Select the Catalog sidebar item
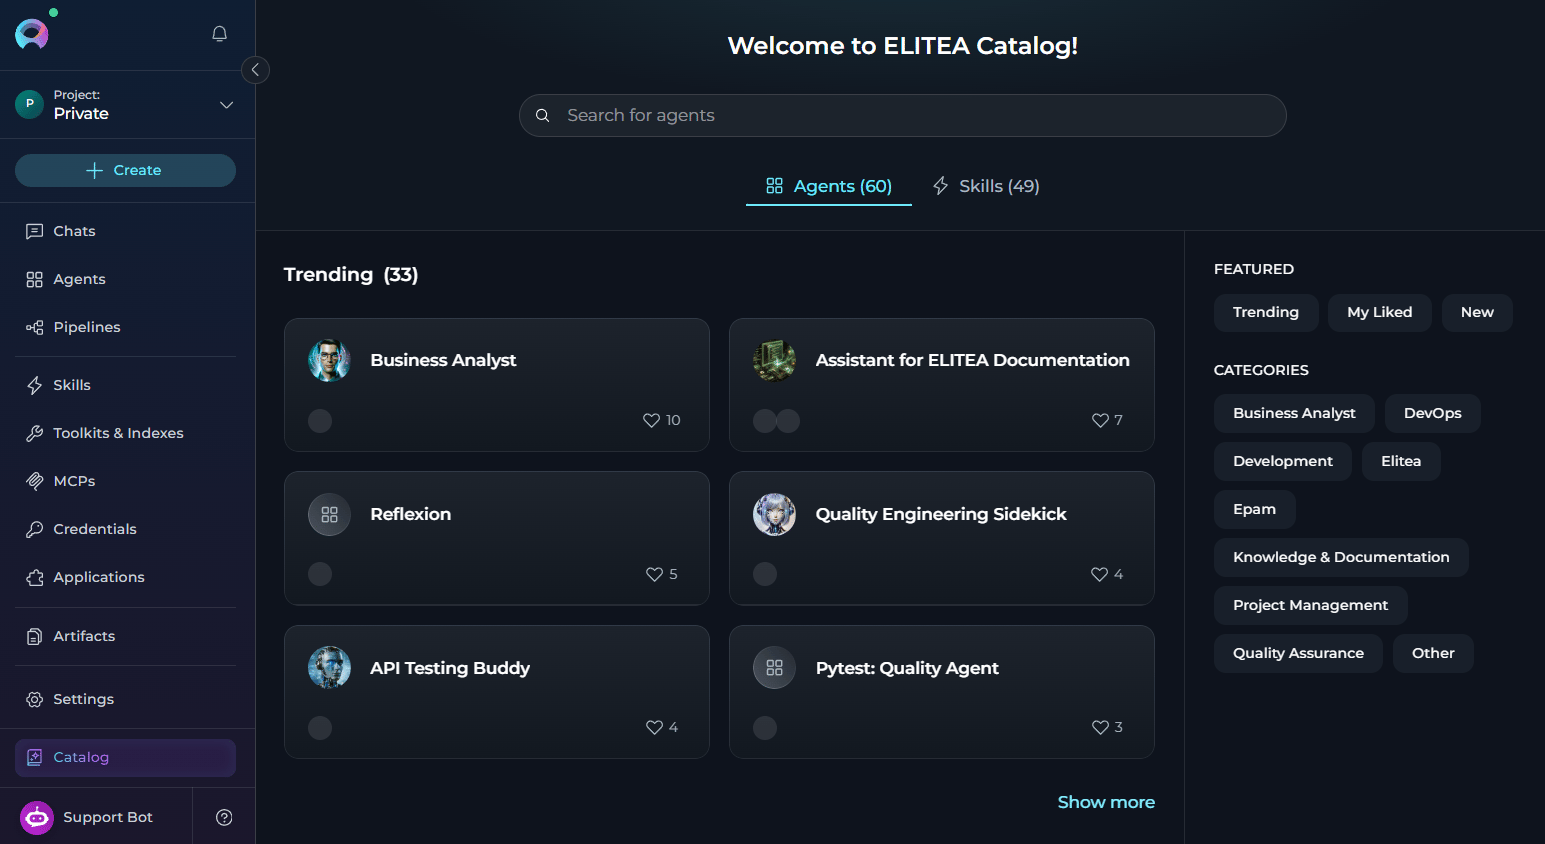 pyautogui.click(x=125, y=757)
